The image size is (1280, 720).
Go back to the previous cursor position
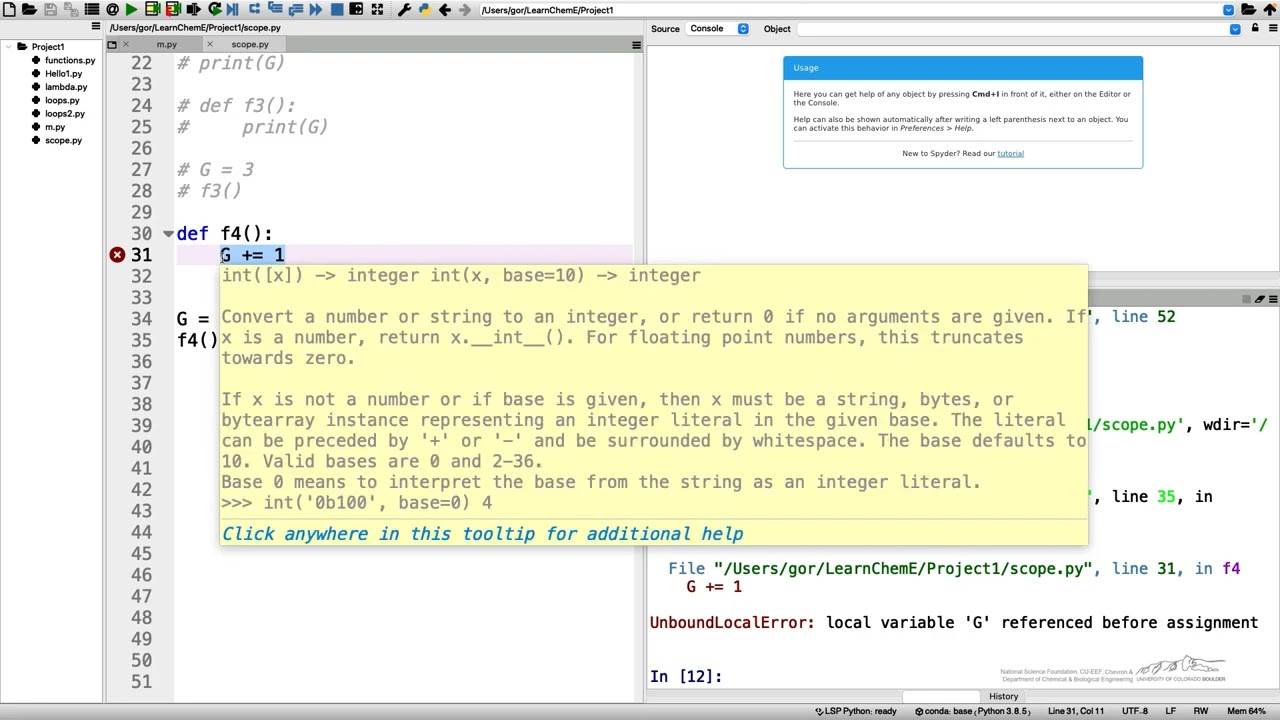[445, 10]
